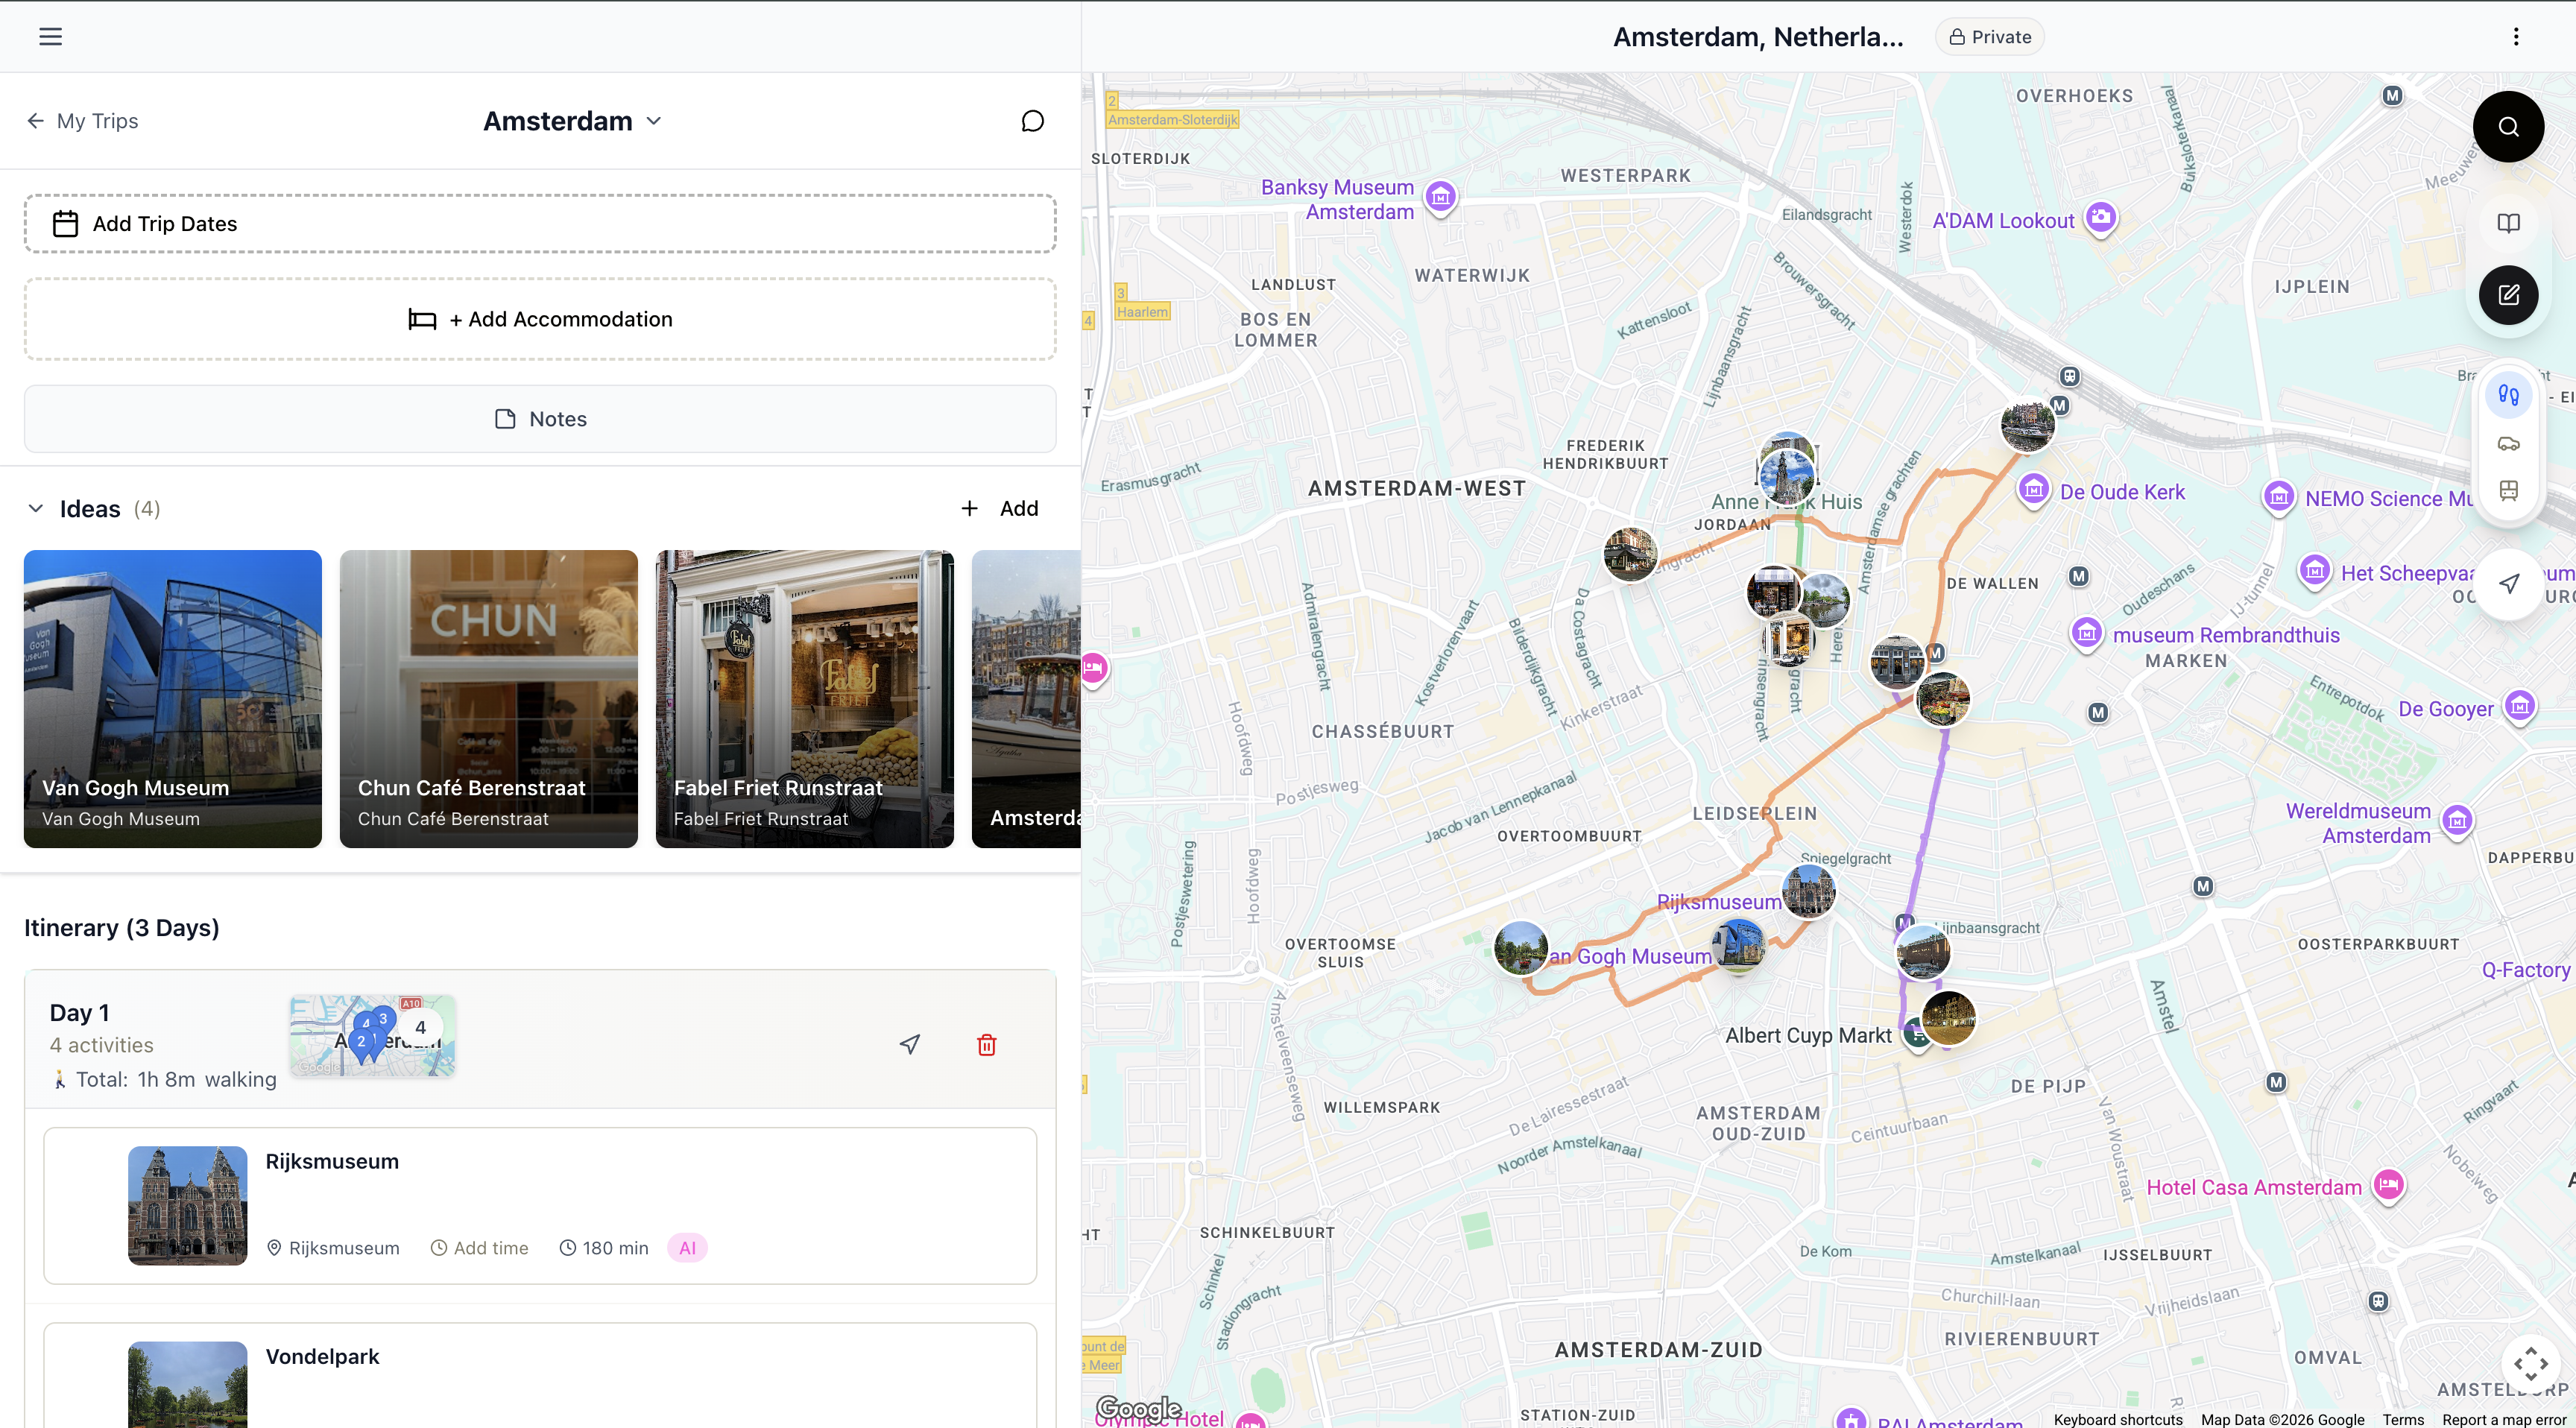
Task: Collapse the Ideas section
Action: pos(36,508)
